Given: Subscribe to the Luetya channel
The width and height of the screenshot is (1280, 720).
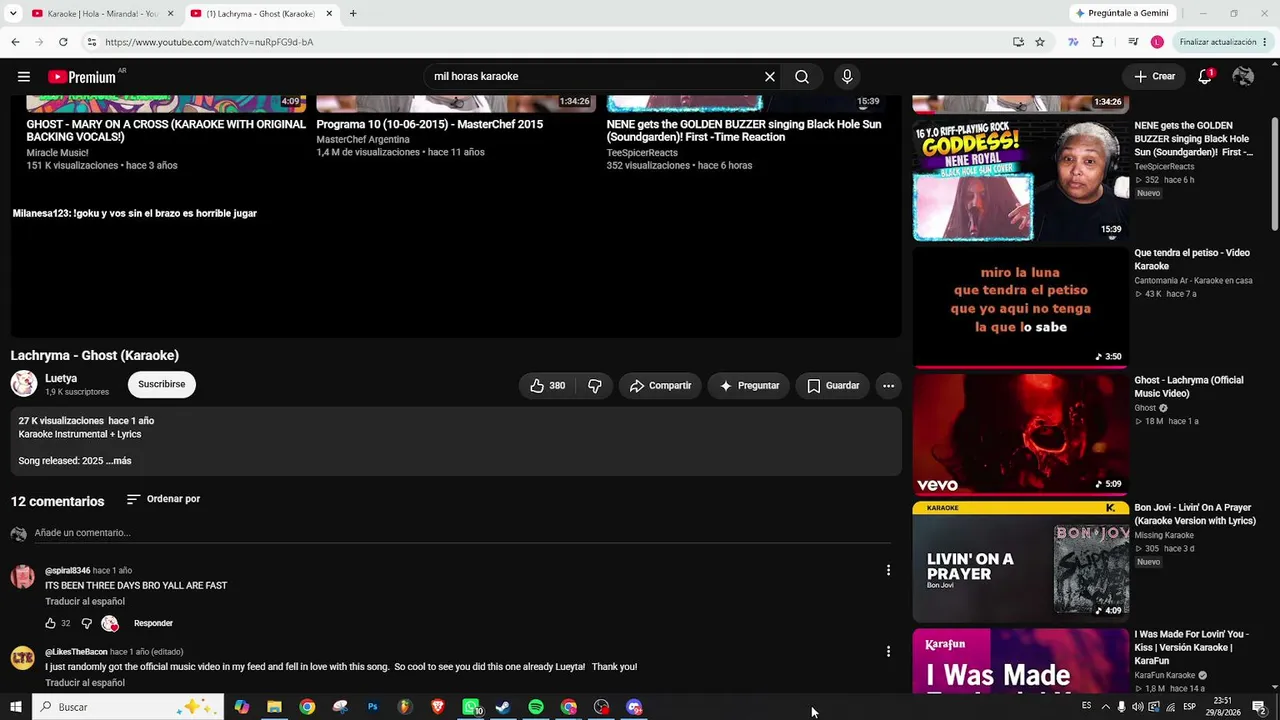Looking at the screenshot, I should [x=162, y=384].
